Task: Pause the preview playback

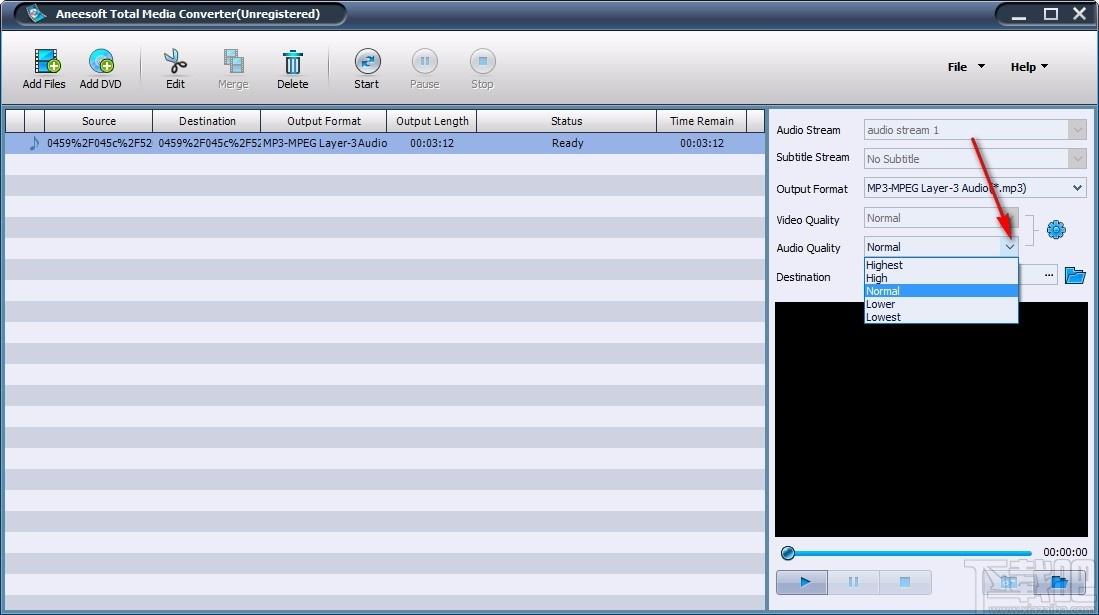Action: (854, 582)
